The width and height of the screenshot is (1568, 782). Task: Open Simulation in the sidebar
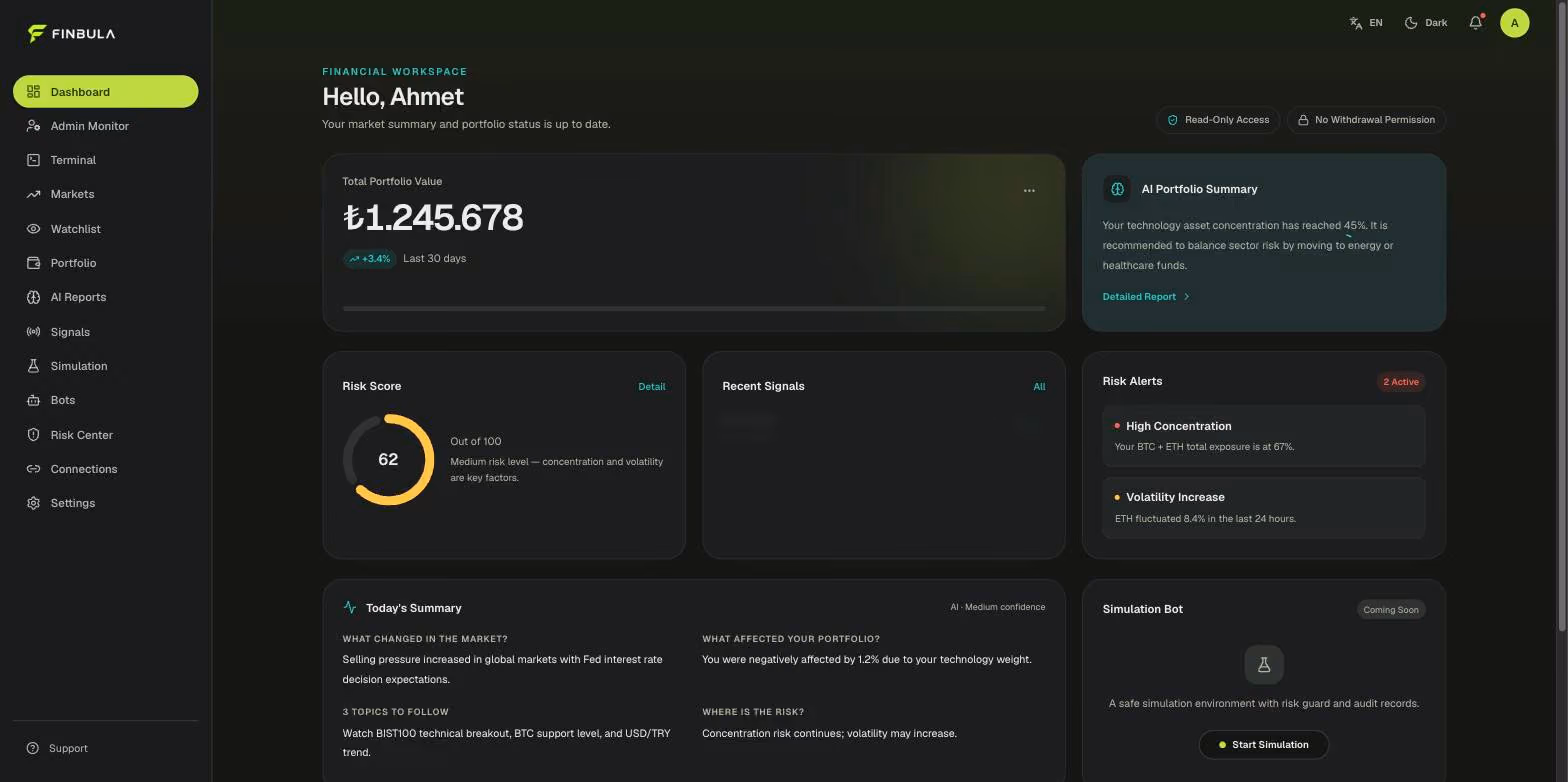[x=105, y=366]
